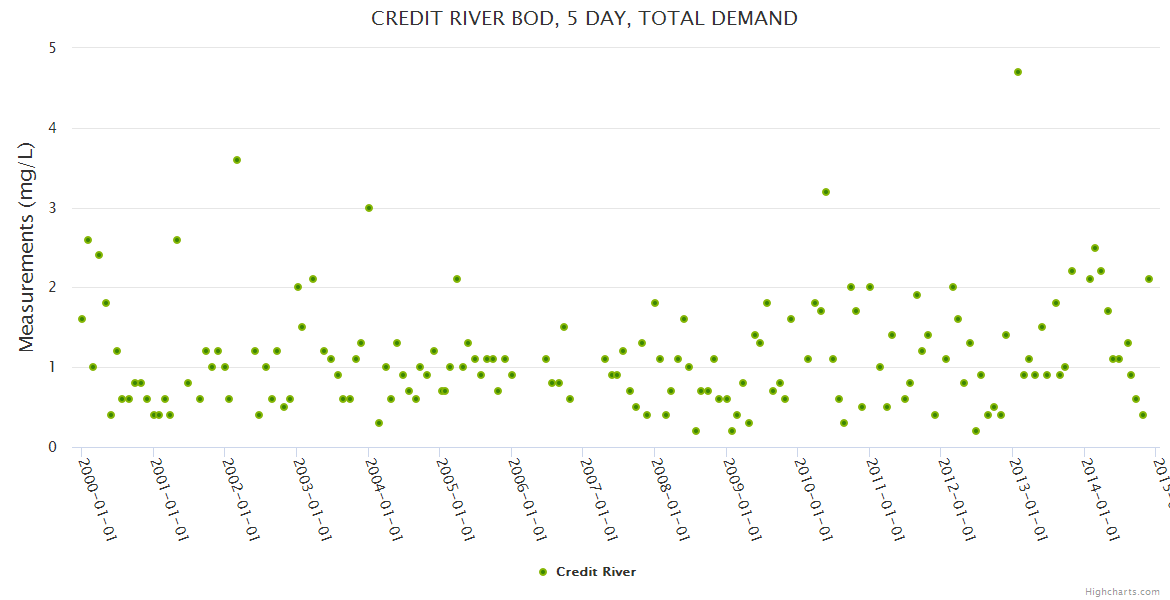Viewport: 1170px width, 600px height.
Task: Click the y-axis label 3
Action: [52, 208]
